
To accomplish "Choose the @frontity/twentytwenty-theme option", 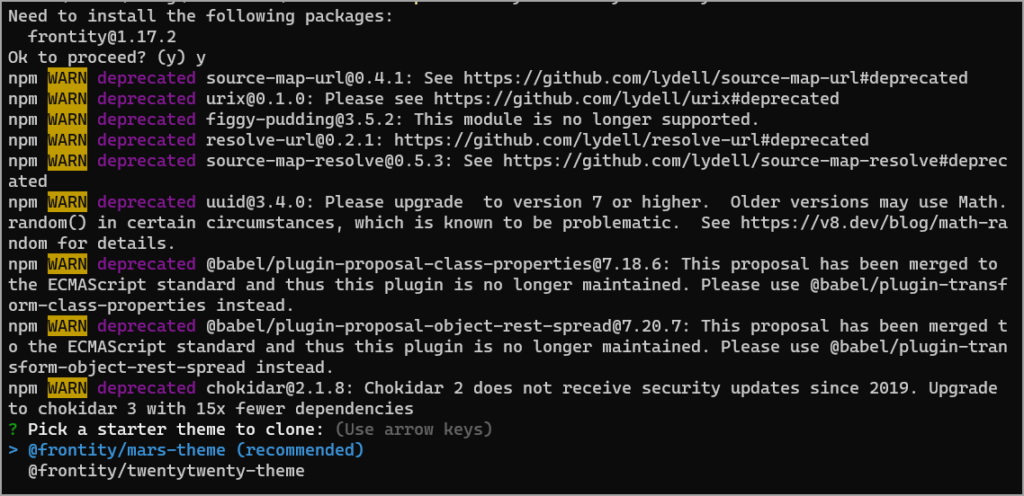I will click(165, 470).
